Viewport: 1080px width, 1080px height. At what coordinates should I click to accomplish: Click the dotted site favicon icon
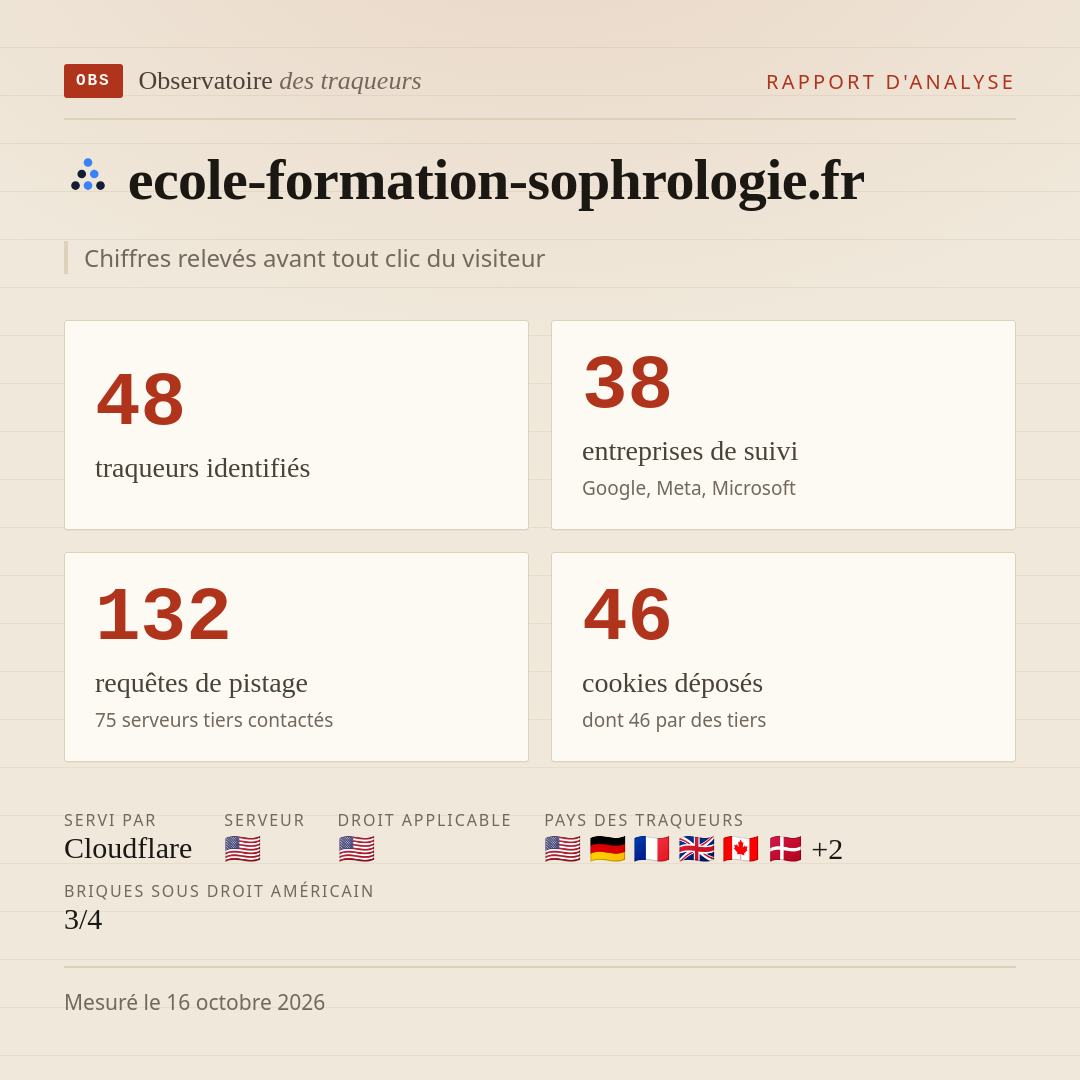88,175
